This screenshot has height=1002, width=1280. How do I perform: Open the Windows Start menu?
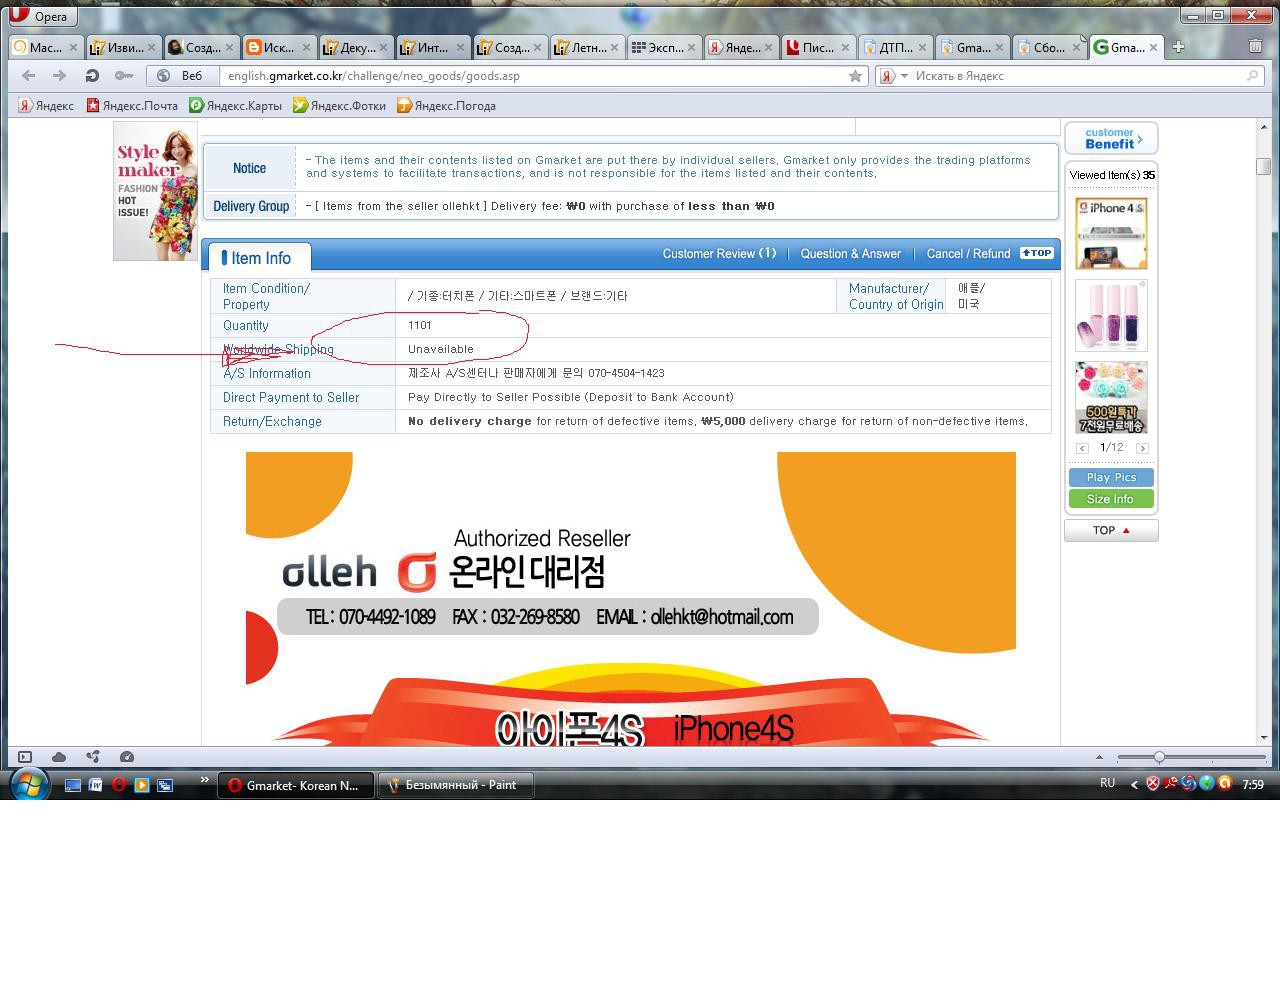(28, 785)
